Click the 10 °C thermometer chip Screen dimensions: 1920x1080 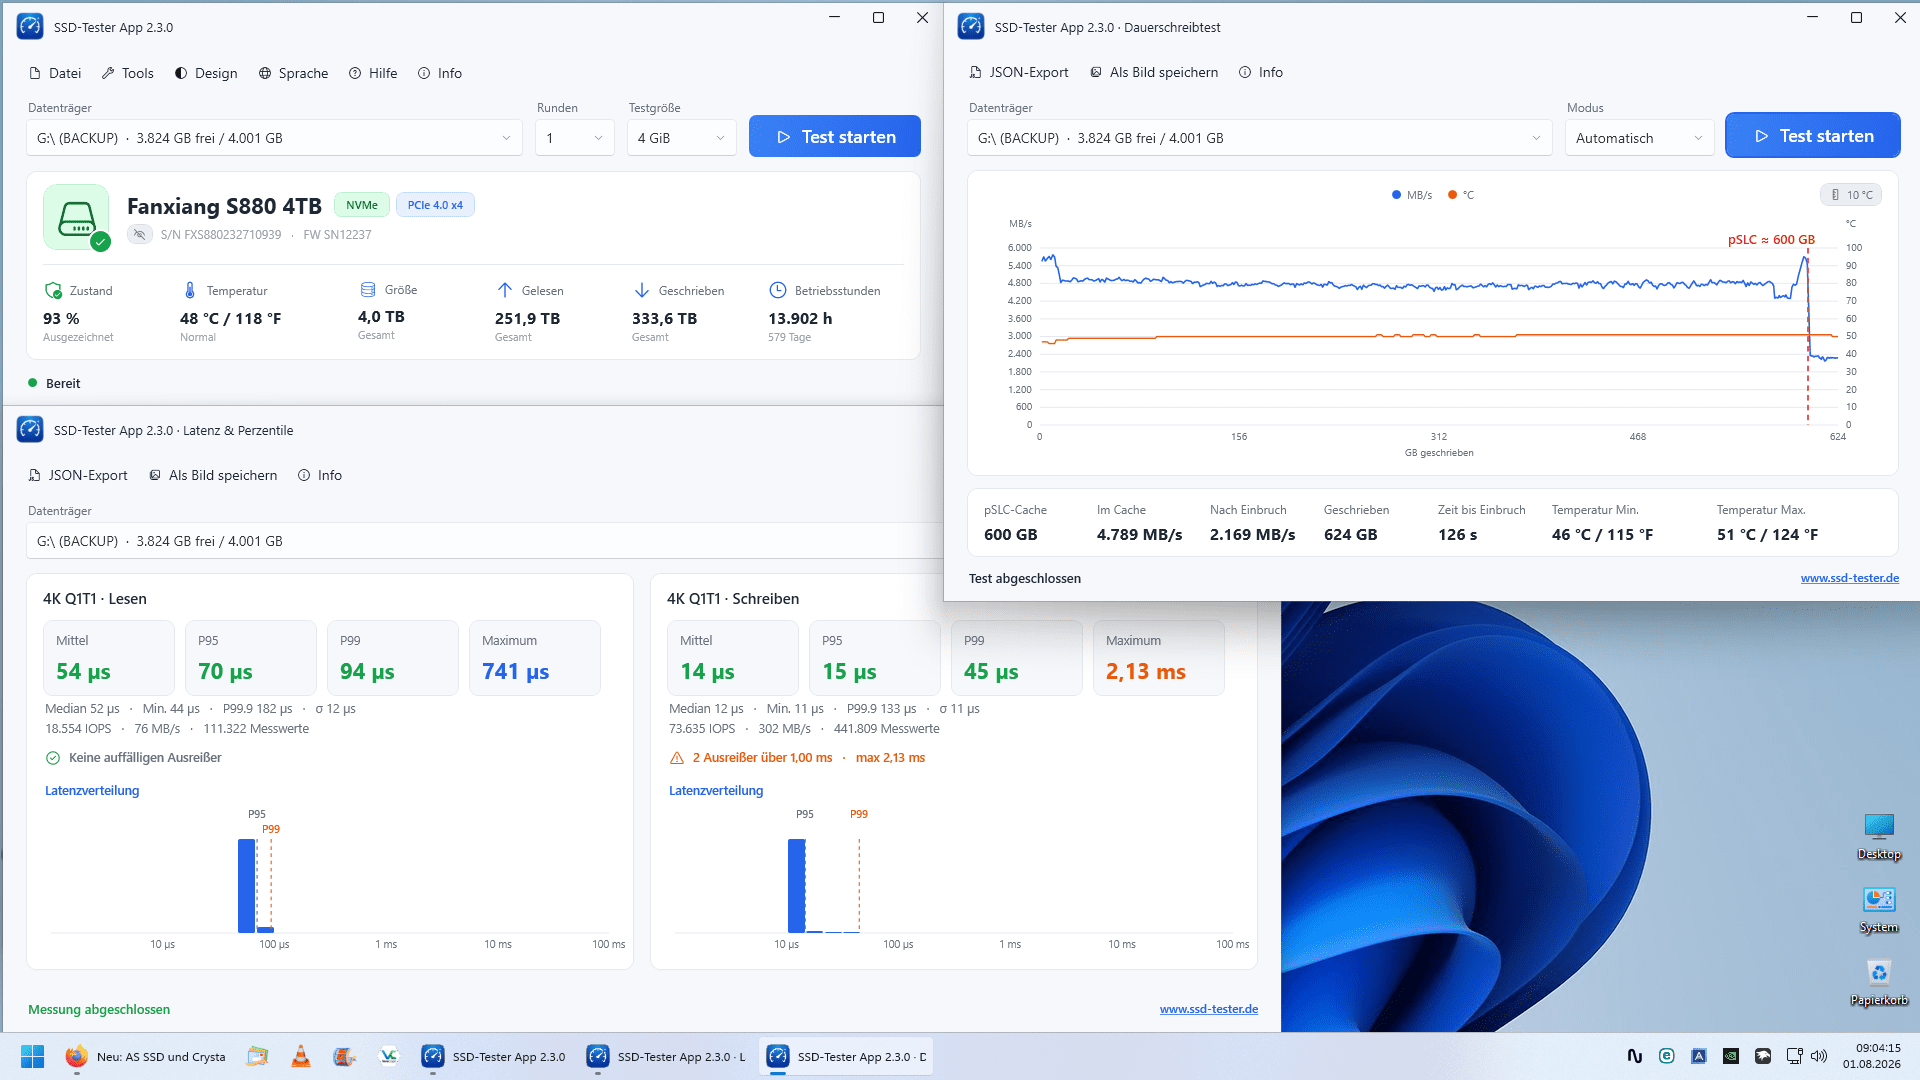pos(1851,195)
